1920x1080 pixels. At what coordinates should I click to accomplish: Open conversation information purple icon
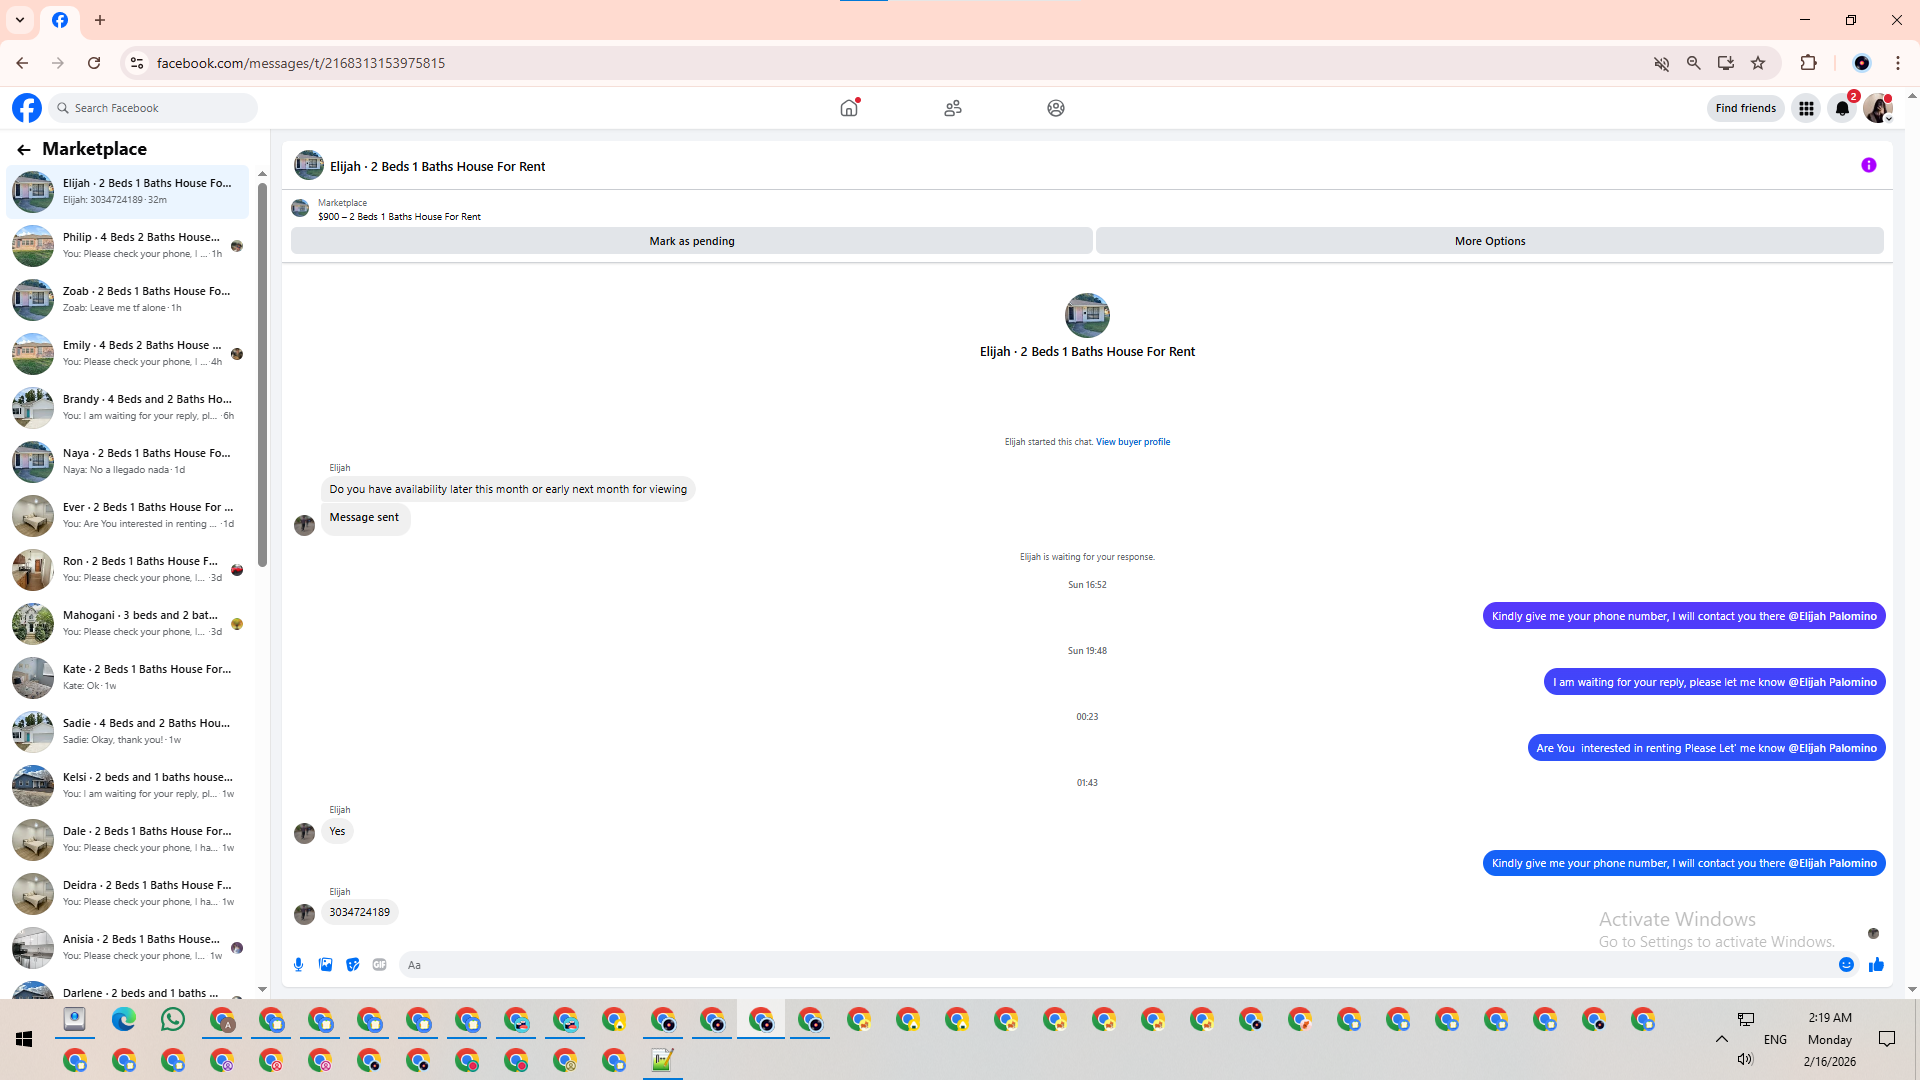tap(1868, 166)
